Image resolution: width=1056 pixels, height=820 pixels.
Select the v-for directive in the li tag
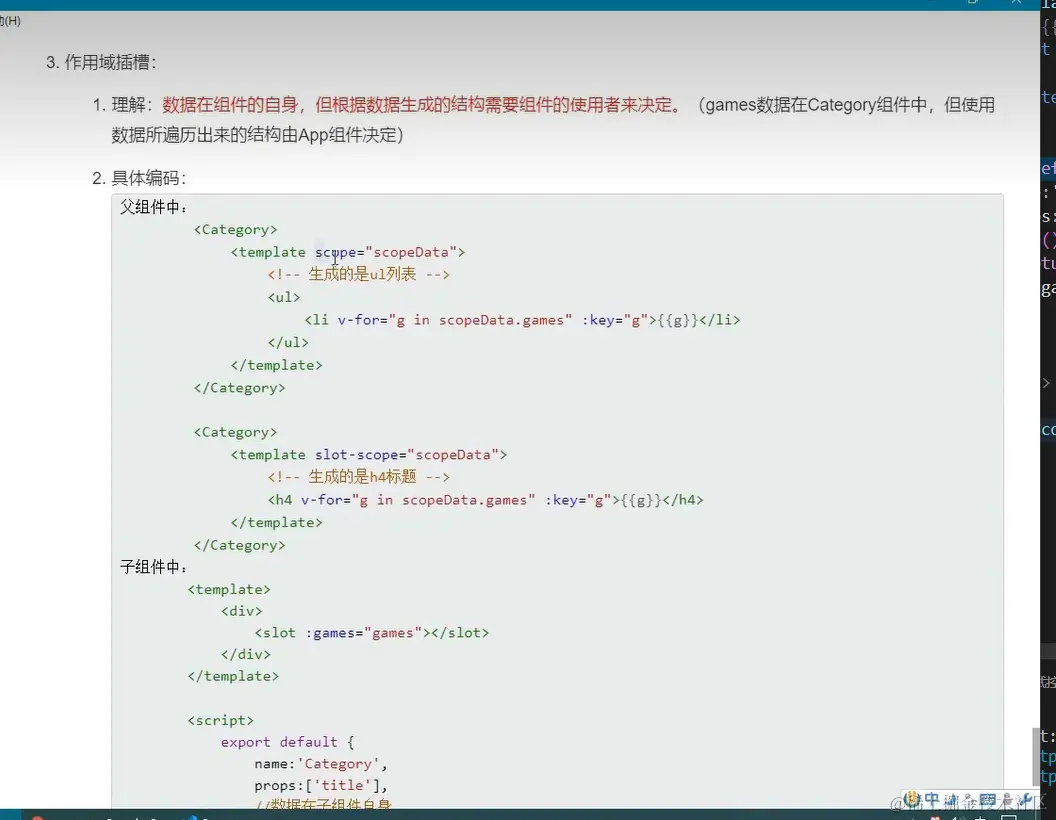(x=350, y=319)
